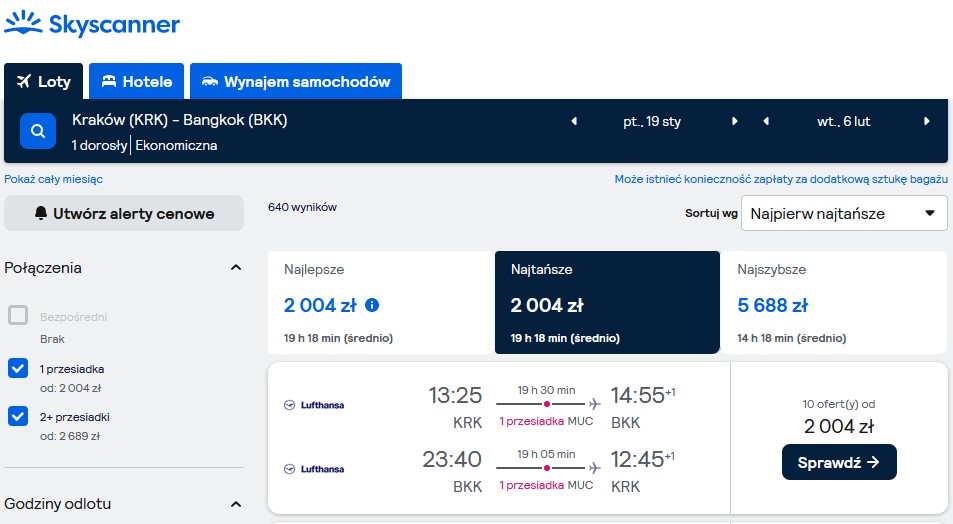
Task: Uncheck the 1 przesiadka checkbox
Action: coord(18,368)
